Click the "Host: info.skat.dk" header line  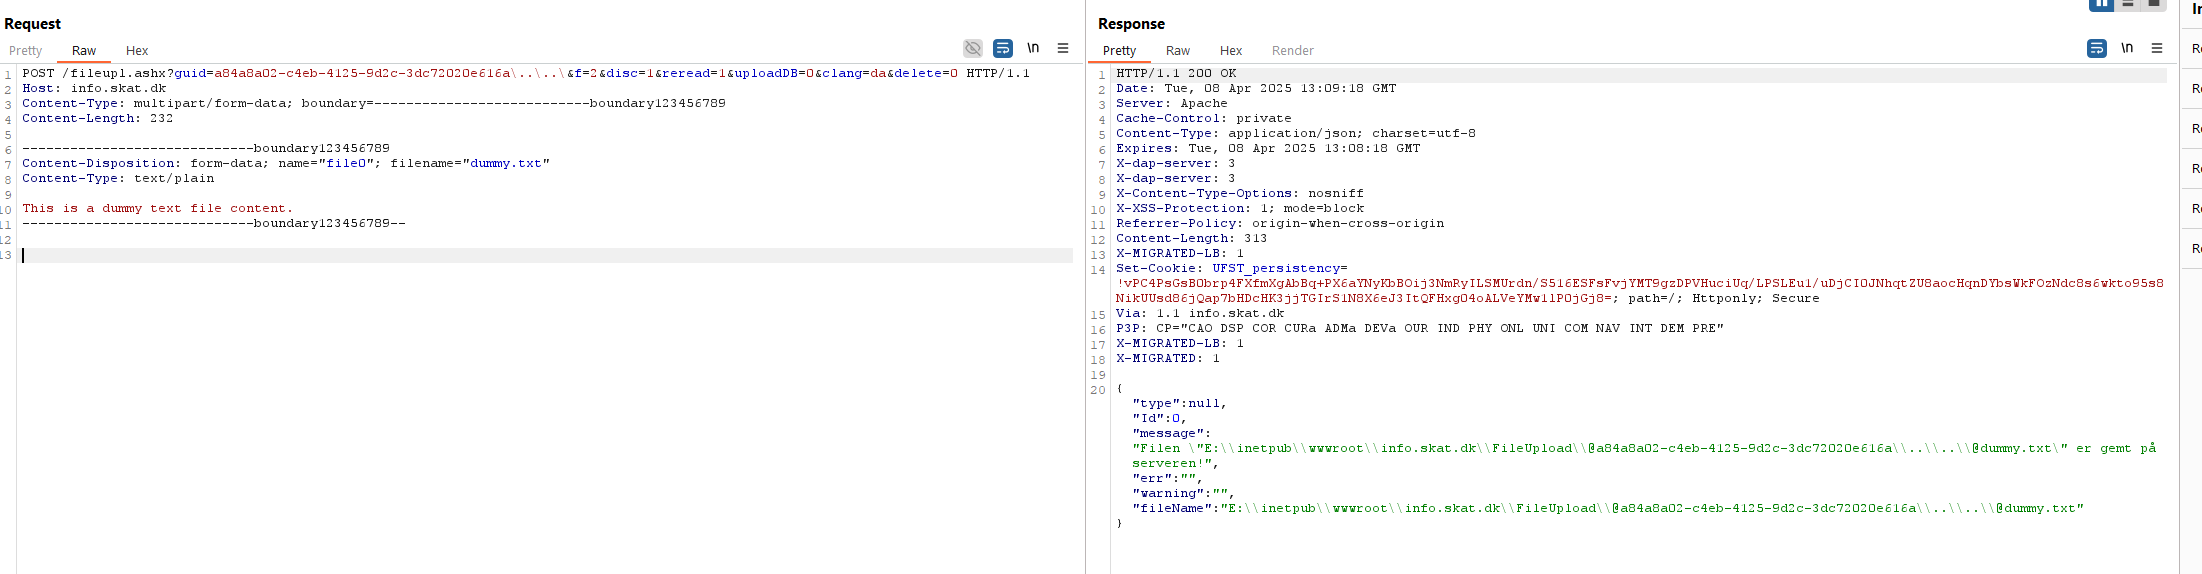(x=94, y=88)
